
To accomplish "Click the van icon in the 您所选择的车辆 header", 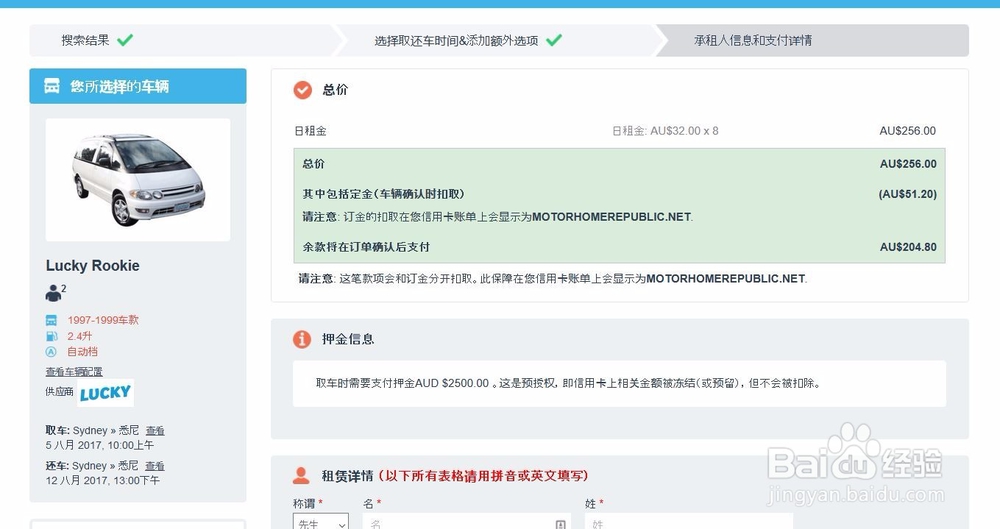I will [x=52, y=86].
